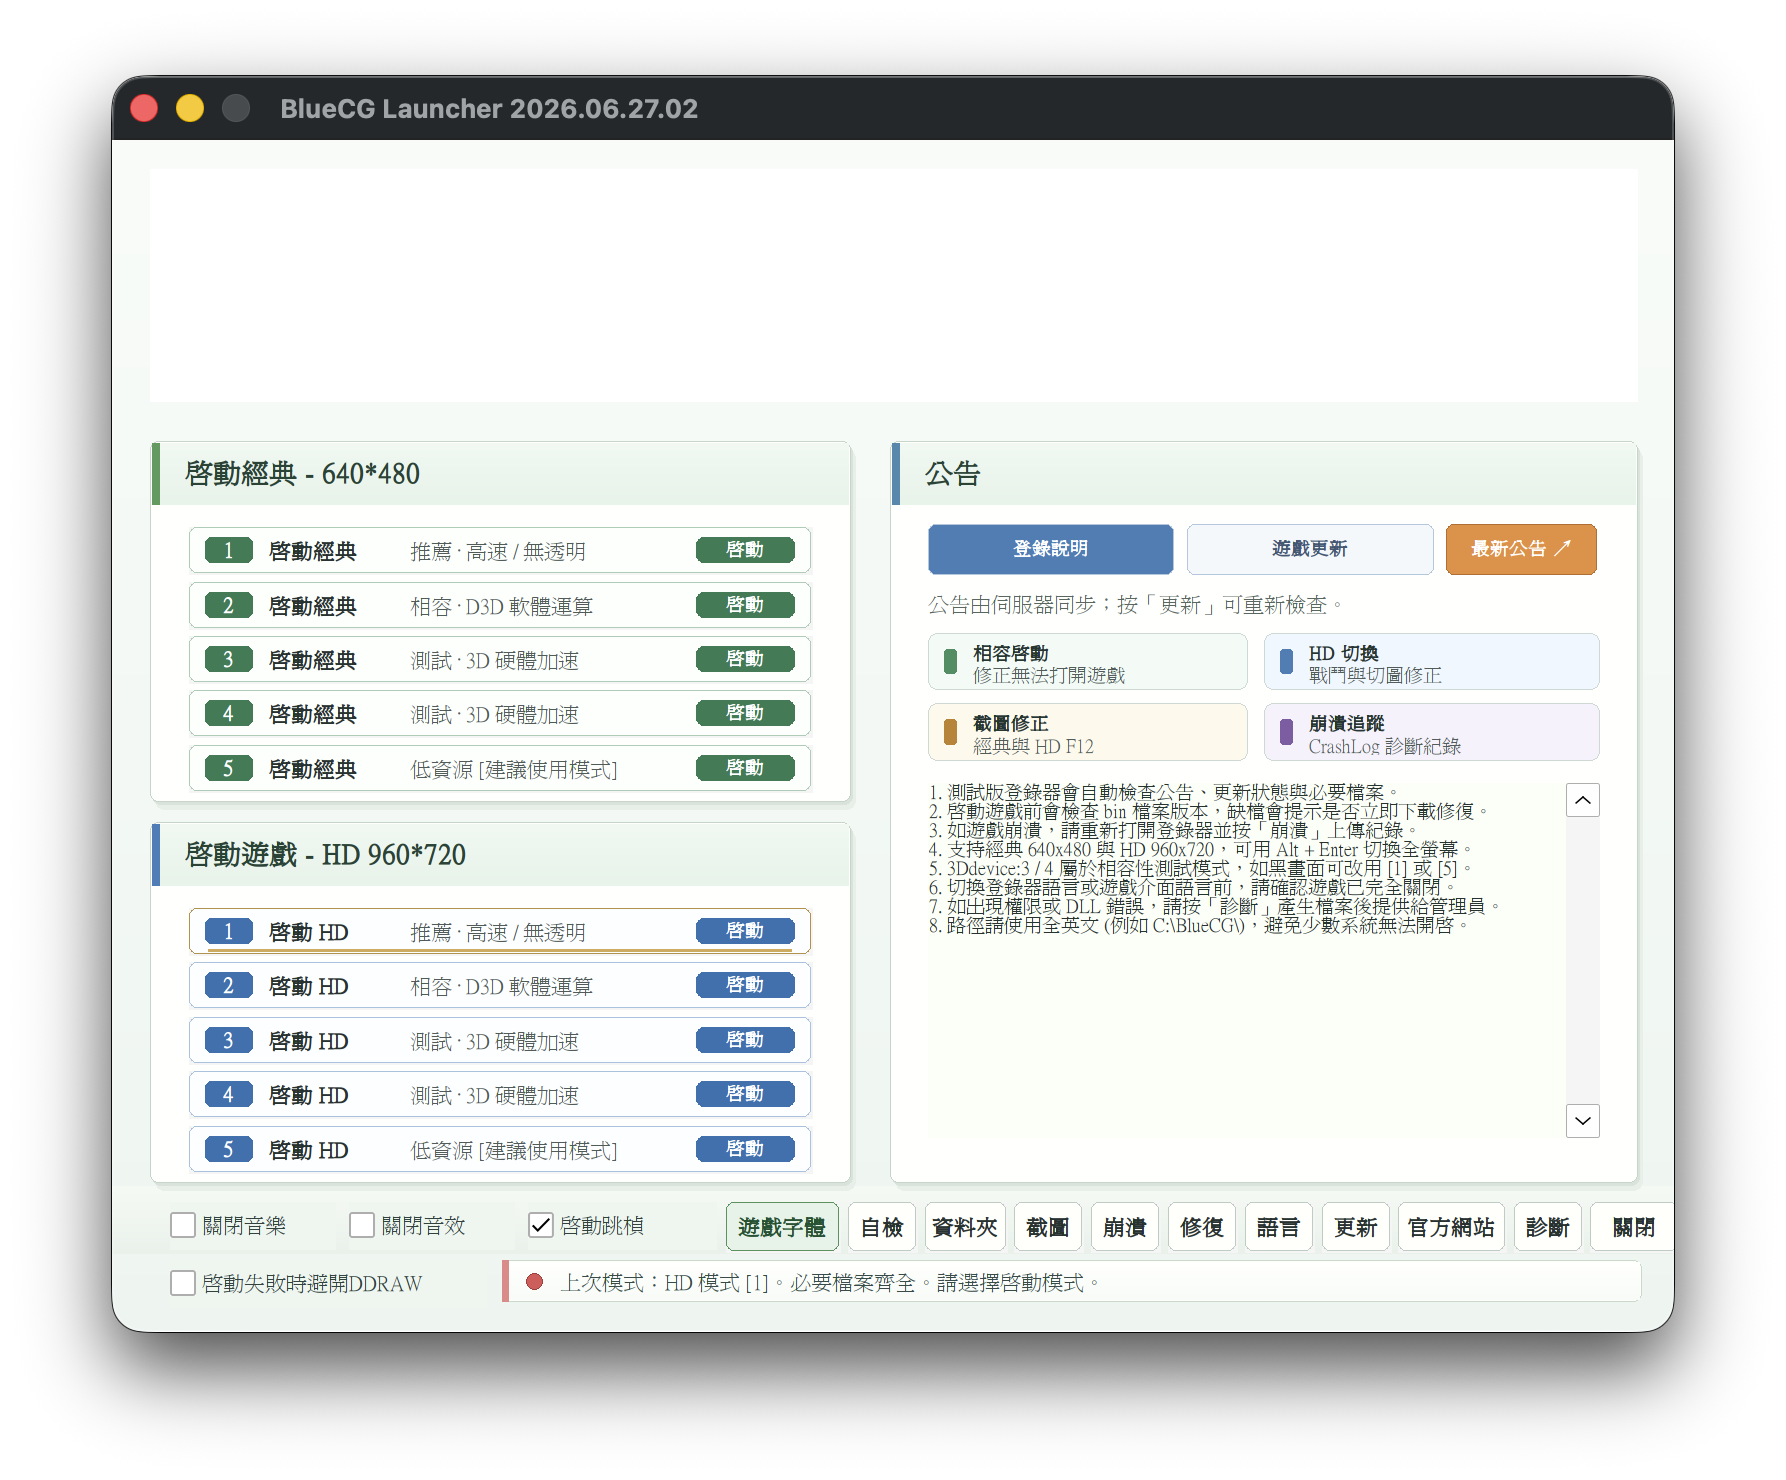
Task: Uncheck 啓動跳幀 checkbox
Action: pos(541,1225)
